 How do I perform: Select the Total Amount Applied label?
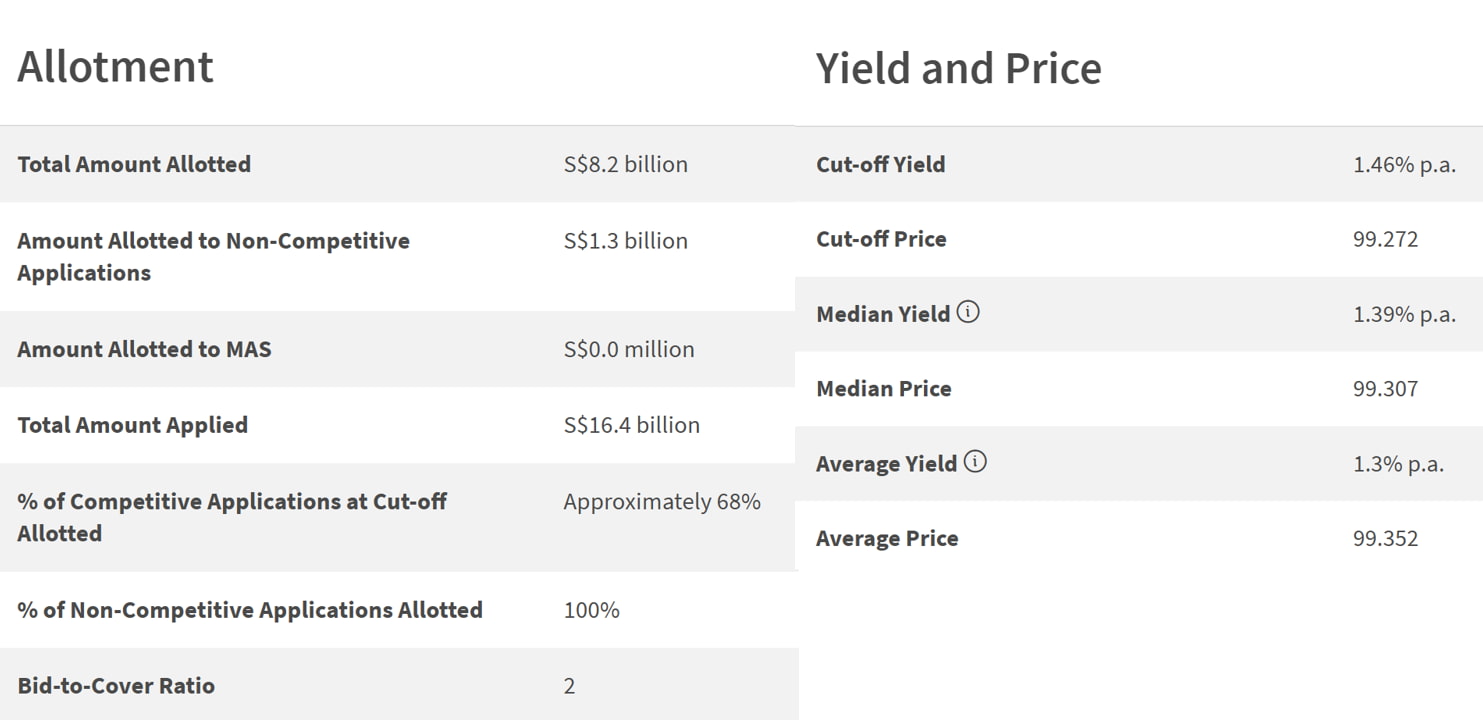pos(132,425)
